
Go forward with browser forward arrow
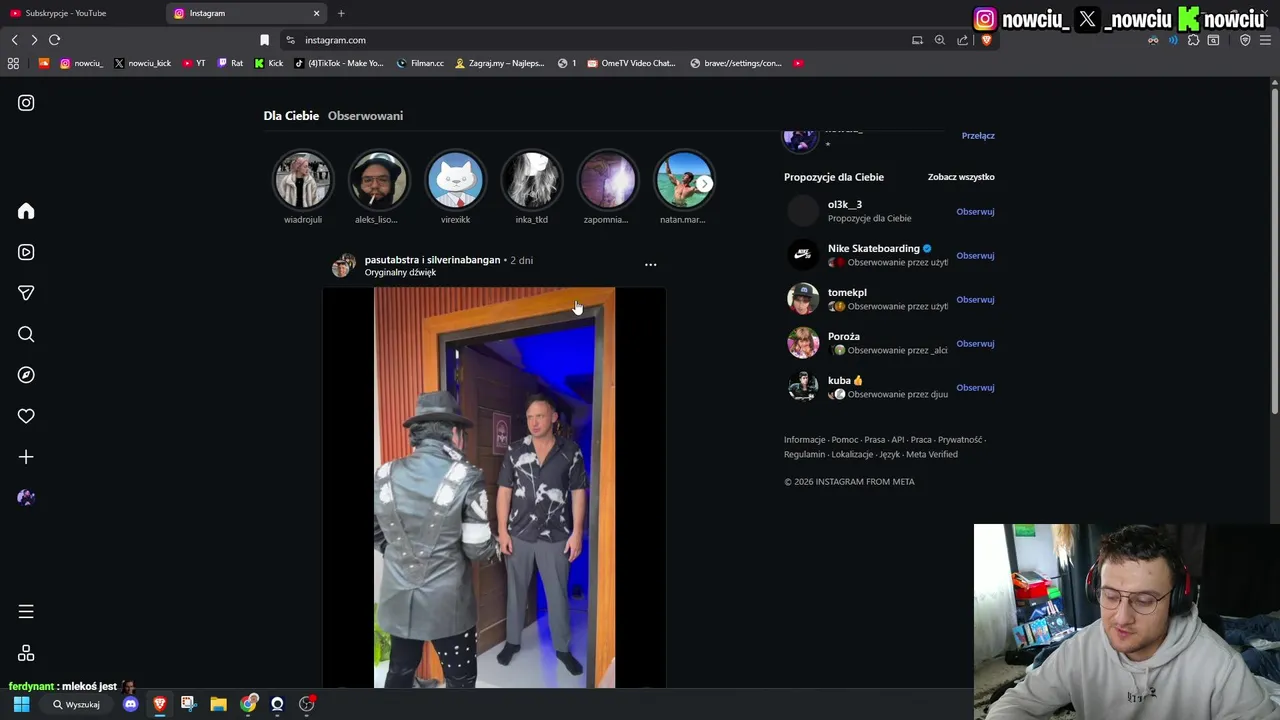pyautogui.click(x=34, y=40)
